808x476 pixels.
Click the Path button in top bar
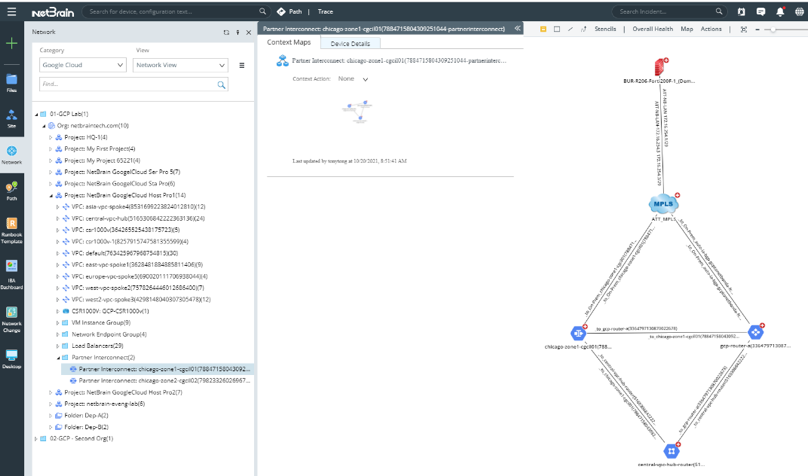point(290,11)
